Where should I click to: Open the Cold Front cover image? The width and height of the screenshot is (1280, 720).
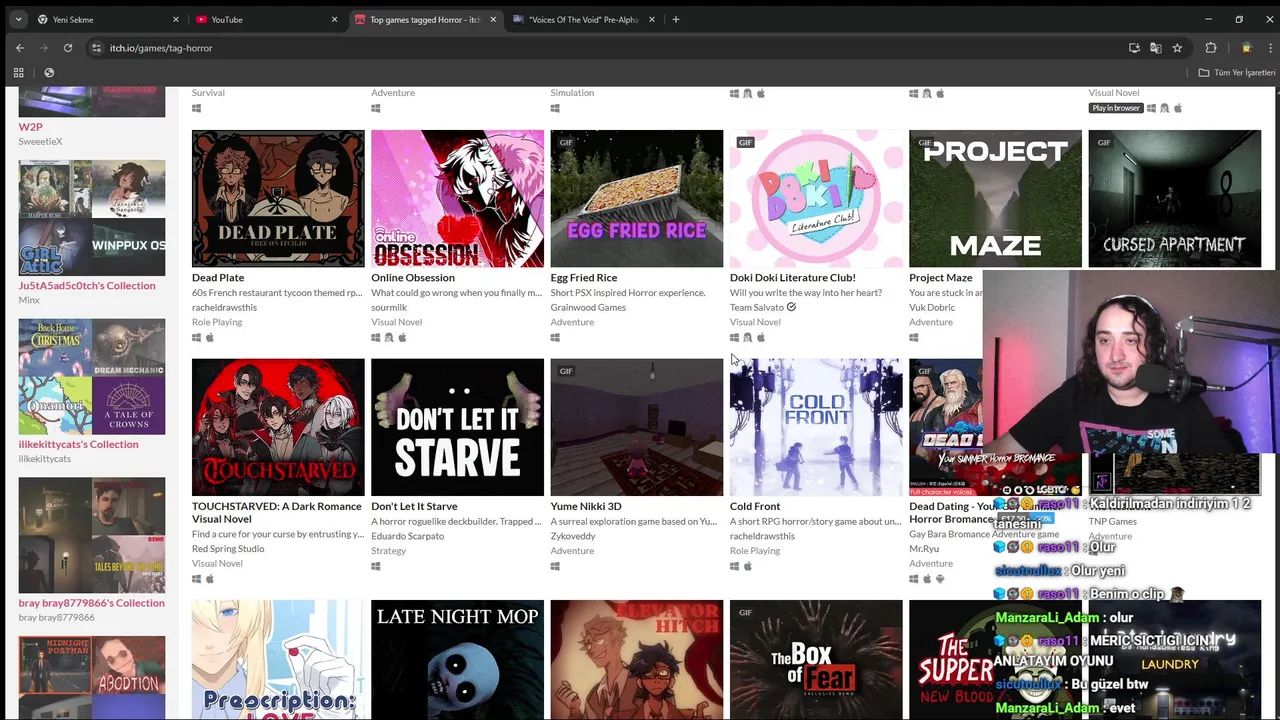[816, 427]
